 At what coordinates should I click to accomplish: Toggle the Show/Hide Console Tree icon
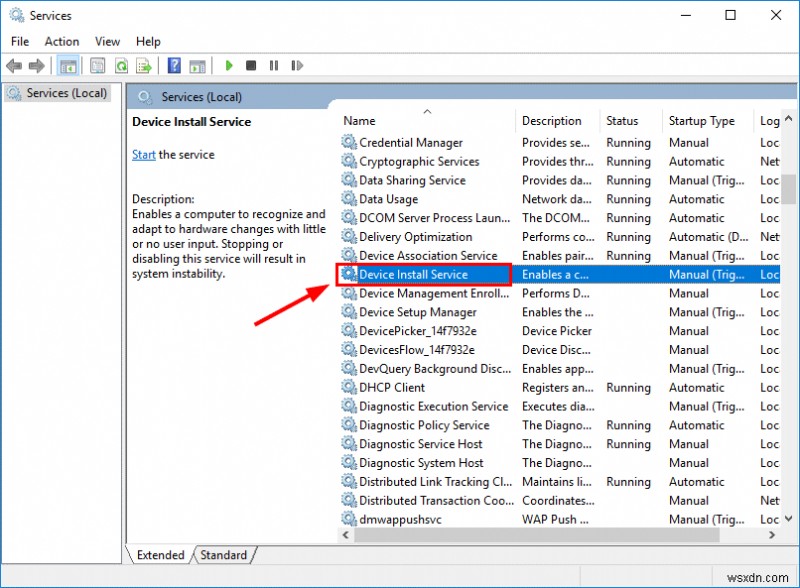click(x=68, y=65)
